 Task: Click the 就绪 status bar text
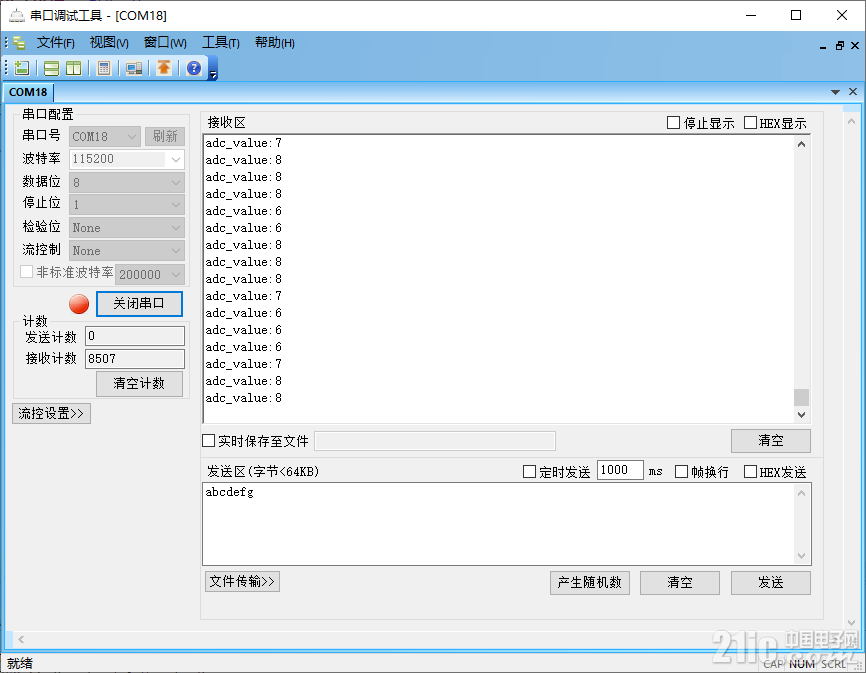[20, 664]
